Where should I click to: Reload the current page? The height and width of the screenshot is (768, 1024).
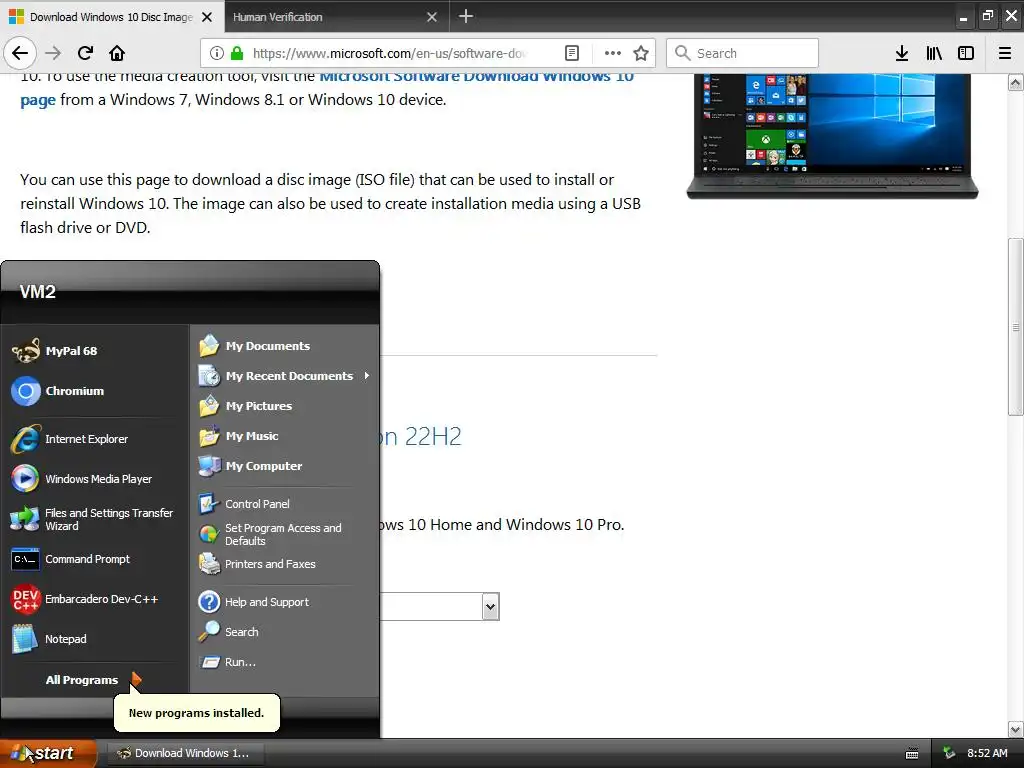point(85,53)
